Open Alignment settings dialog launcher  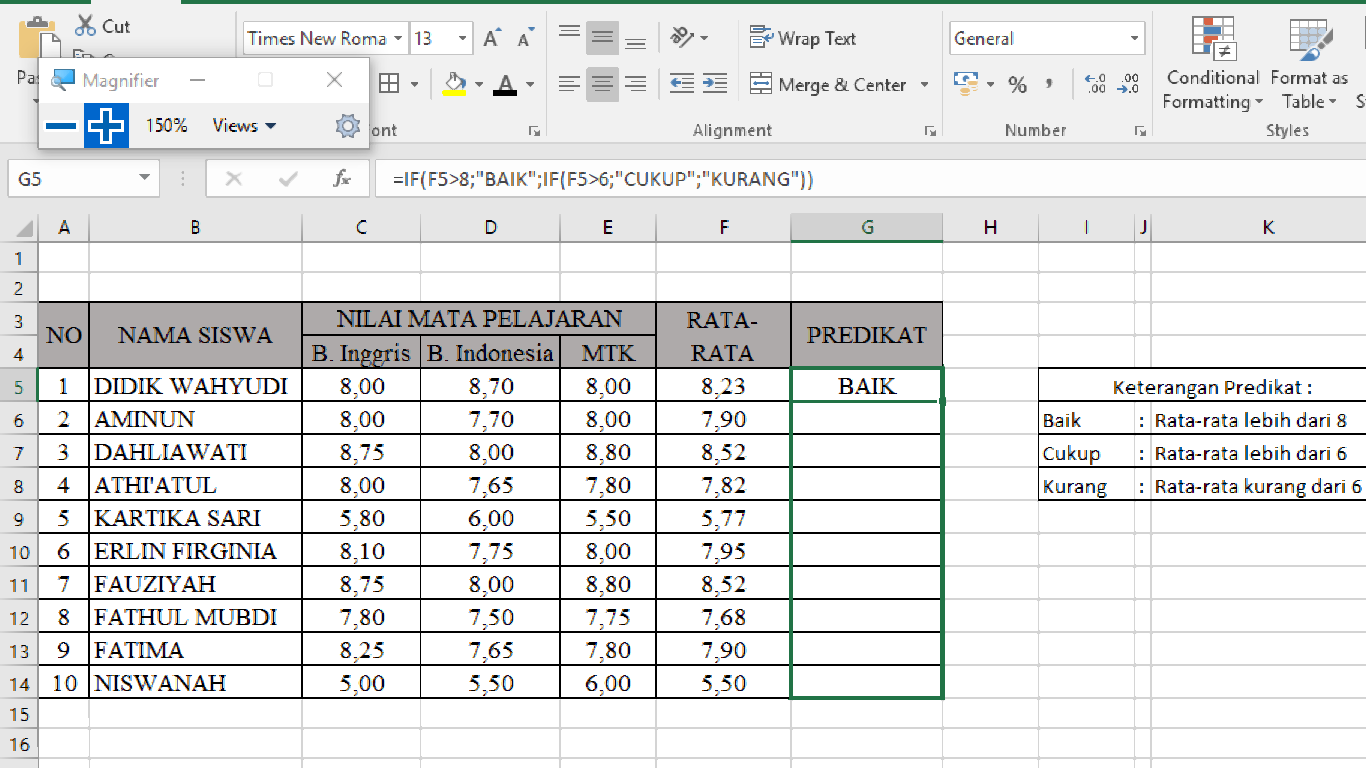(x=931, y=131)
